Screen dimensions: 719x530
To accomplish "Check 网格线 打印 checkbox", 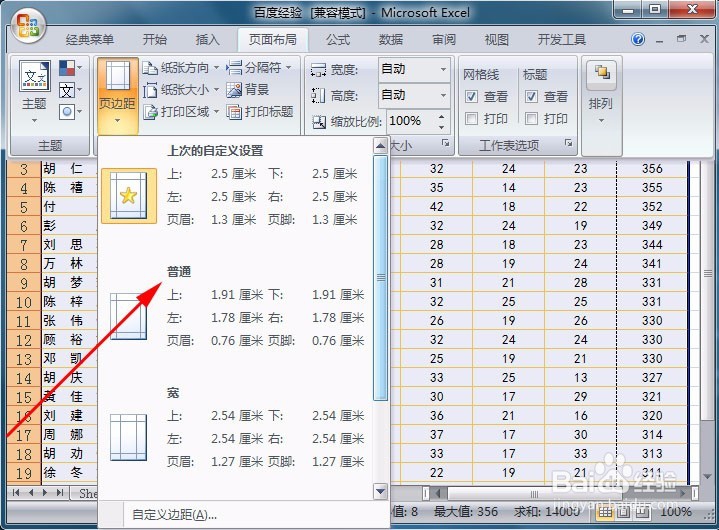I will pyautogui.click(x=471, y=119).
